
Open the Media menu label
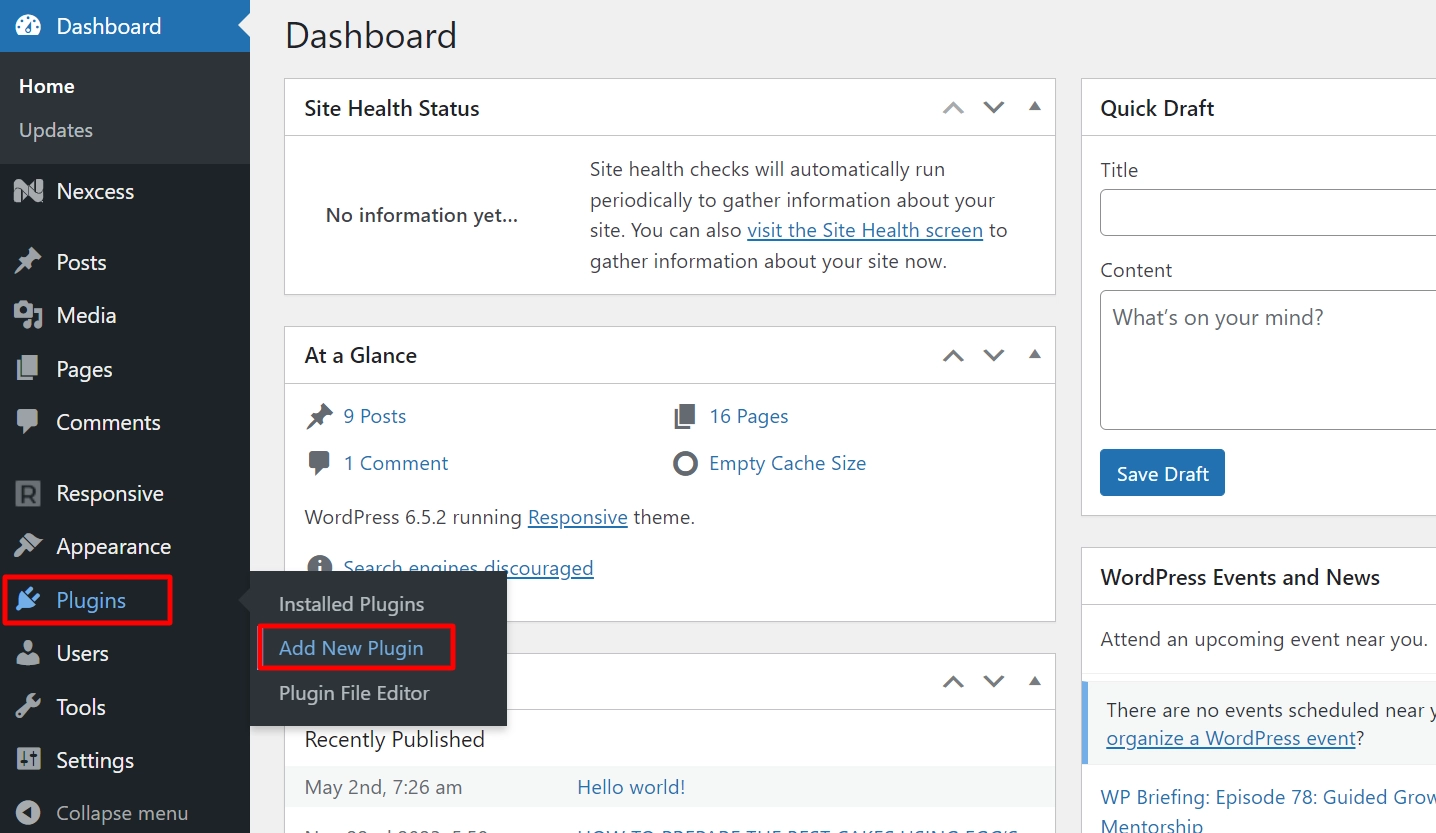tap(86, 315)
